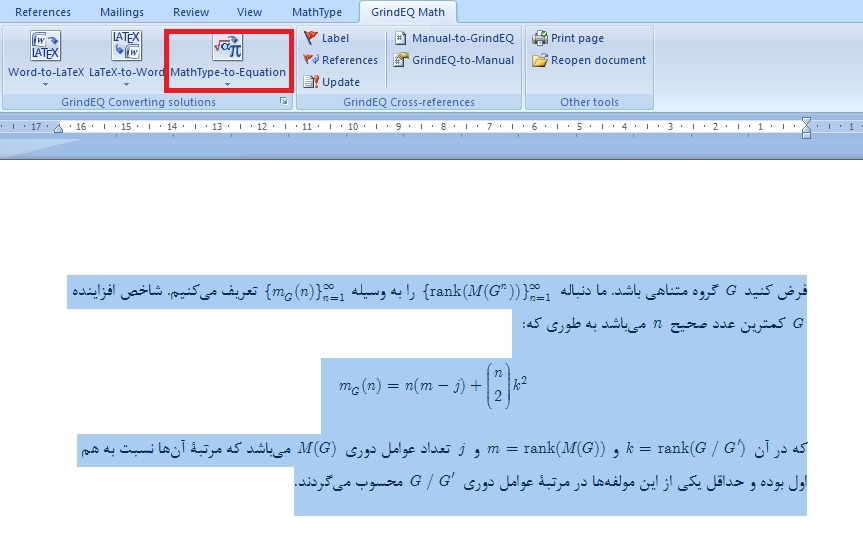
Task: Click the Other tools group label
Action: [x=589, y=102]
